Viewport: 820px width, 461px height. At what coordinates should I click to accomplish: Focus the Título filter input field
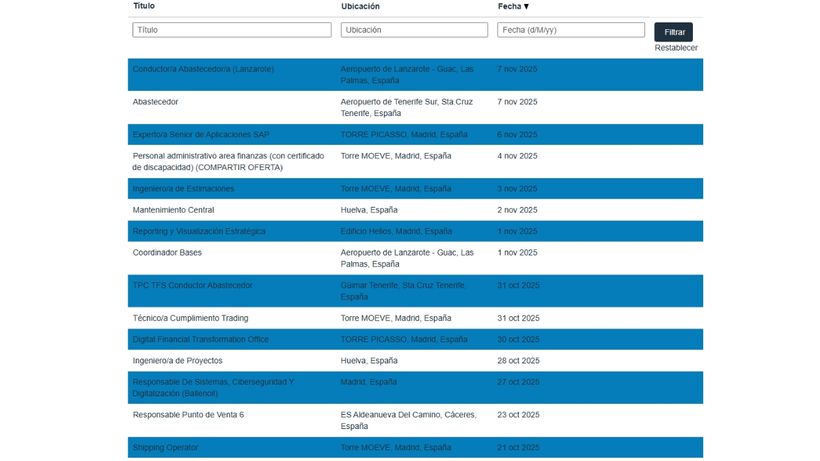(231, 30)
